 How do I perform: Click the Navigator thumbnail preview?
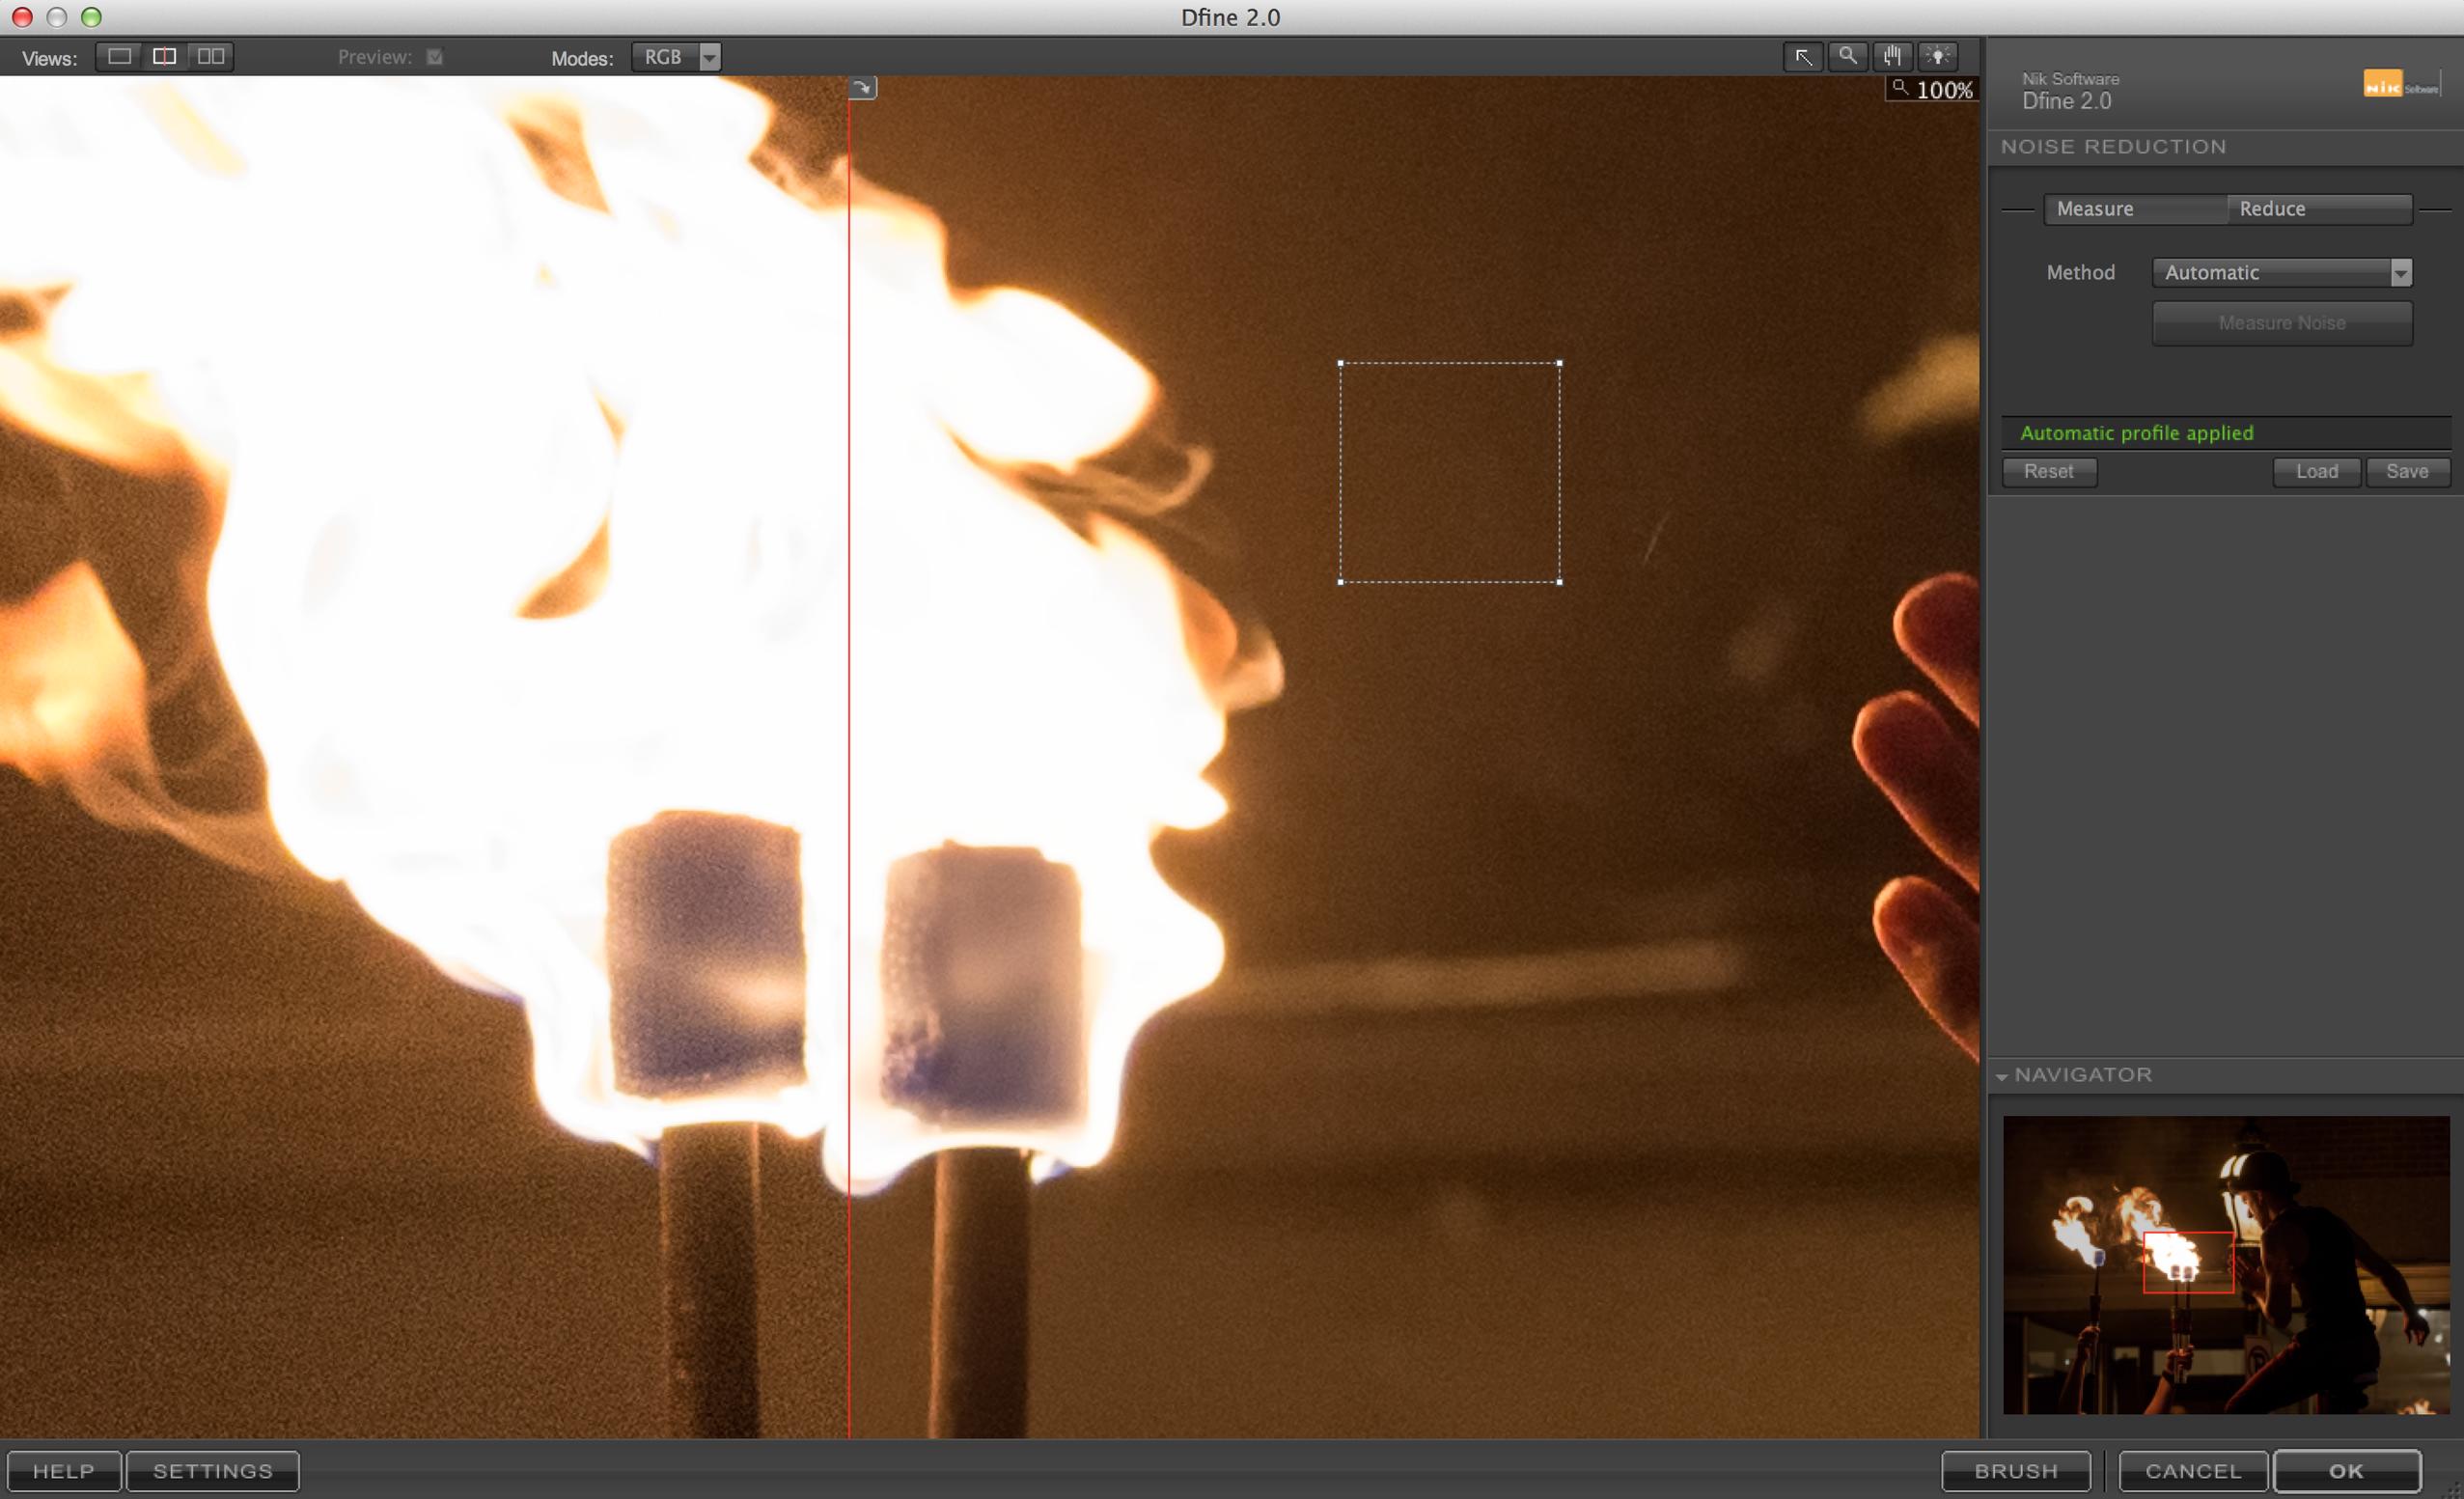[2225, 1264]
